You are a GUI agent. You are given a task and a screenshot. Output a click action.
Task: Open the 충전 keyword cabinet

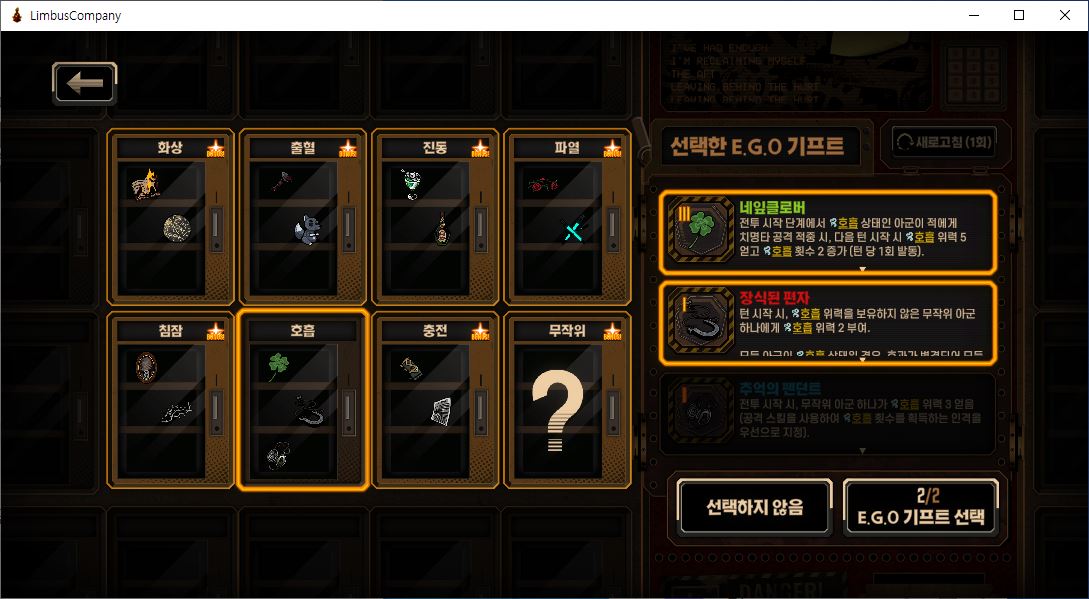coord(435,400)
